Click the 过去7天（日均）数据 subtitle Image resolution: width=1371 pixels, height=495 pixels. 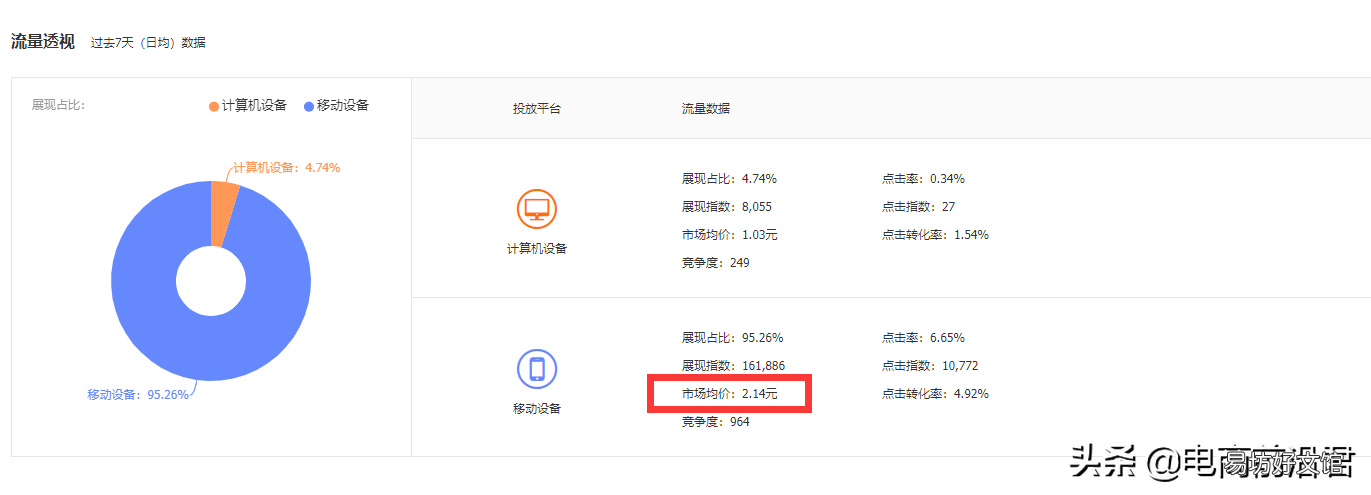[x=148, y=43]
